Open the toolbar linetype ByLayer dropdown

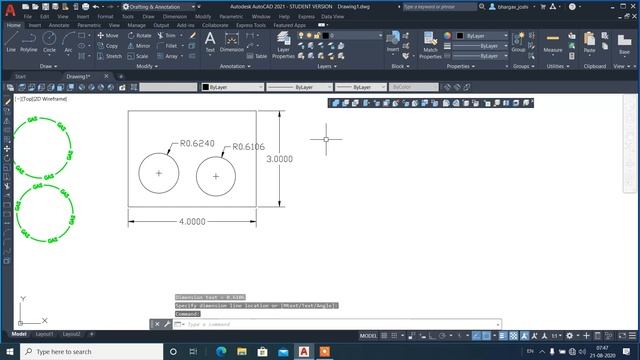299,87
